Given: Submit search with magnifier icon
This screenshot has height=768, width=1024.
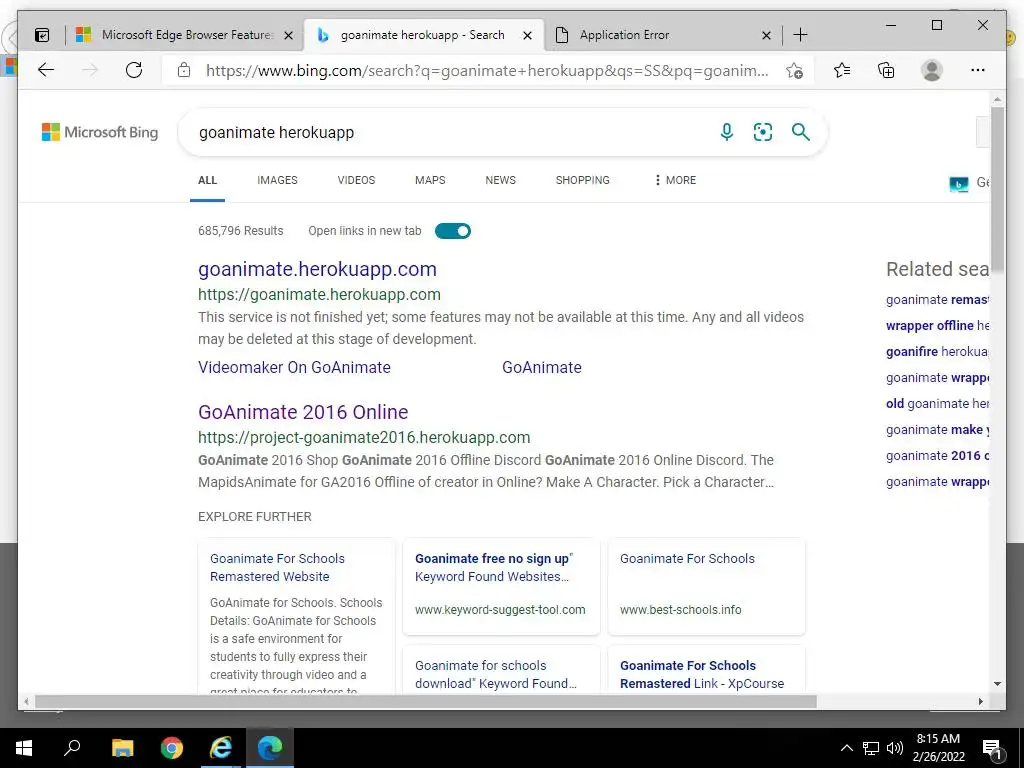Looking at the screenshot, I should pyautogui.click(x=801, y=132).
